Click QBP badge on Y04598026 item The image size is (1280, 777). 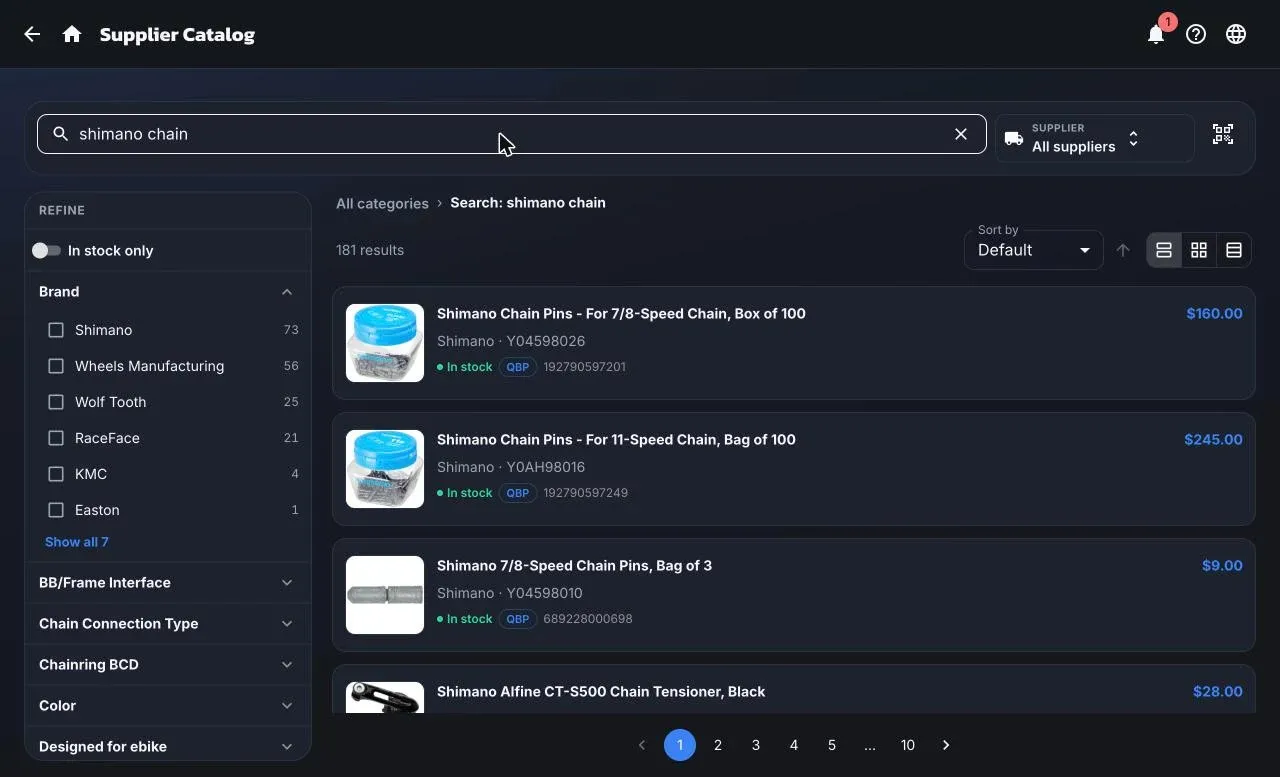coord(517,367)
